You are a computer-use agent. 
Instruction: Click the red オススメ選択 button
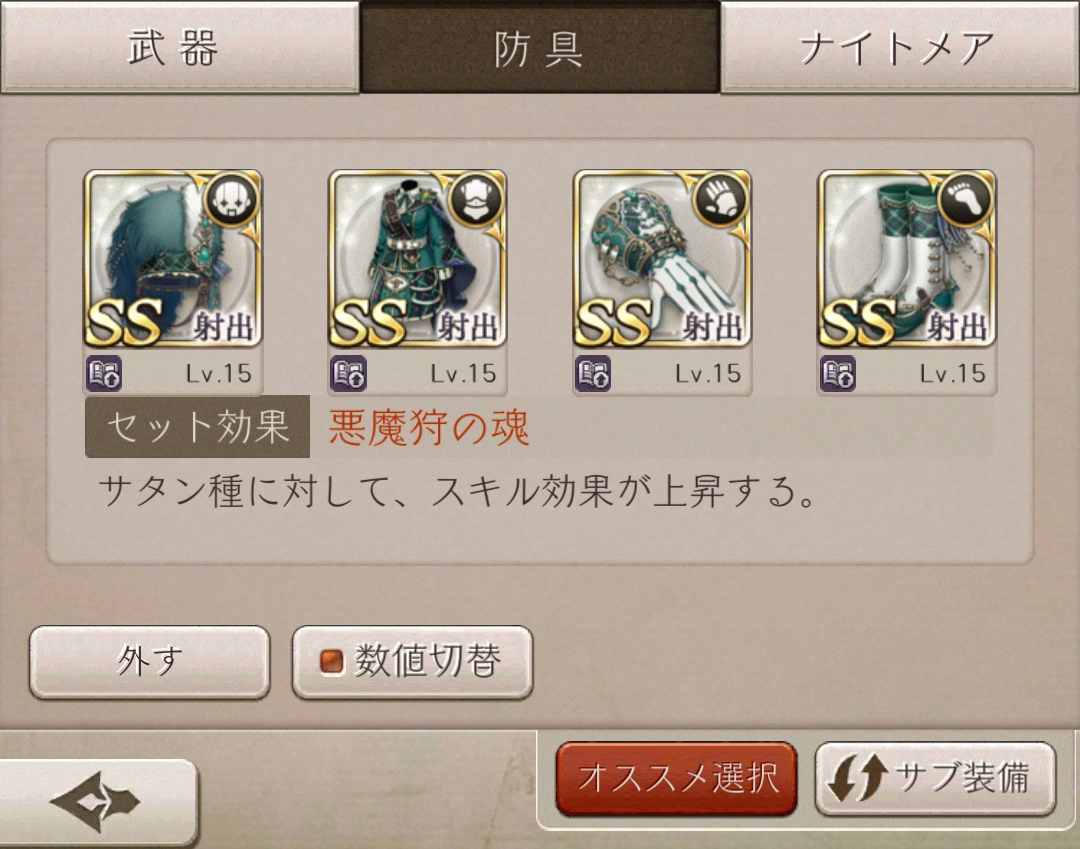click(676, 779)
